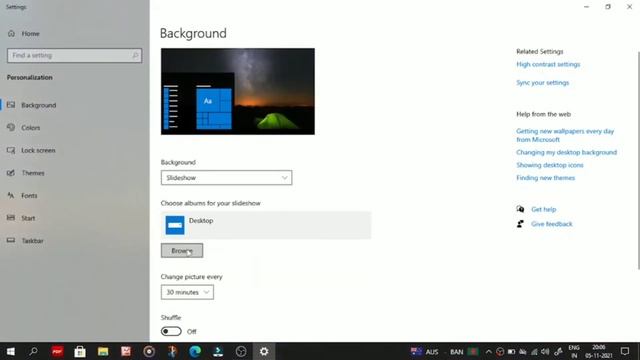Open Microsoft Edge from taskbar

pyautogui.click(x=195, y=351)
